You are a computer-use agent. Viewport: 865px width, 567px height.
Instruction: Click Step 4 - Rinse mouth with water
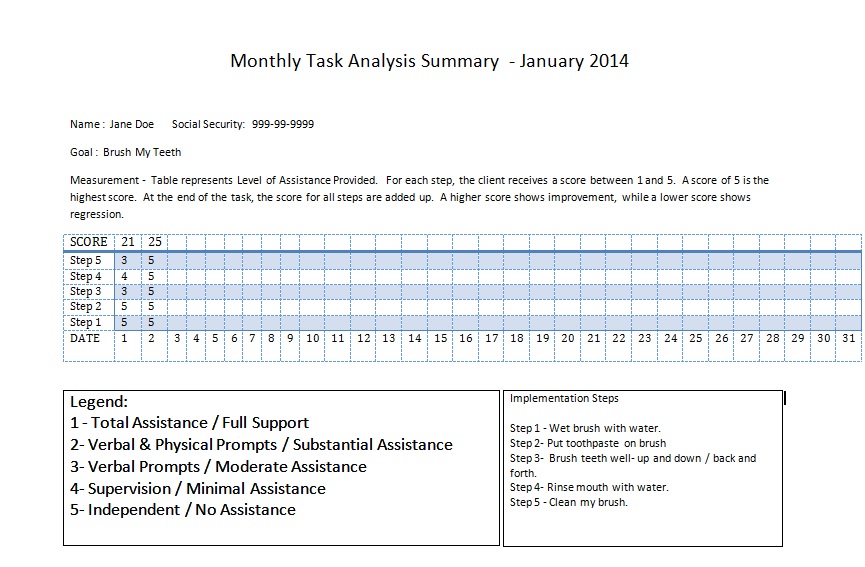589,488
